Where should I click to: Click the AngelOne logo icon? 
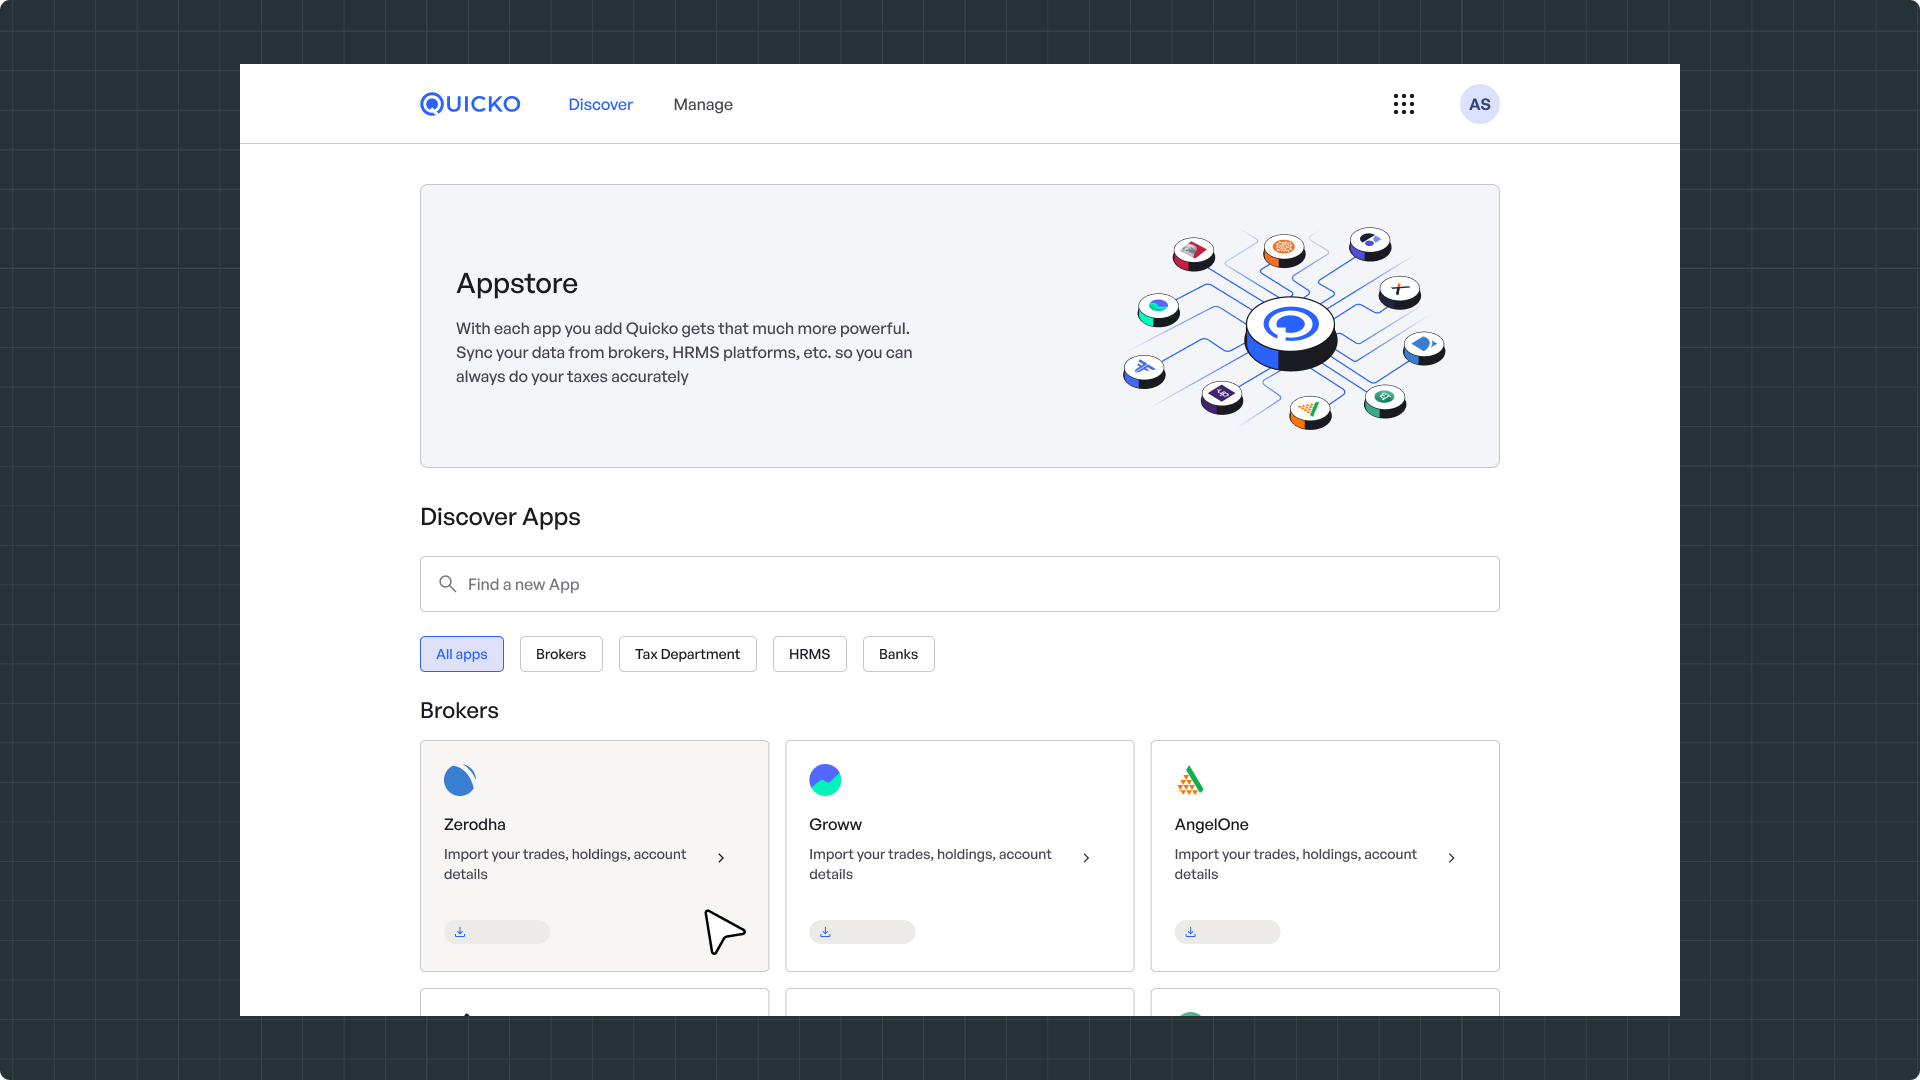pos(1190,780)
